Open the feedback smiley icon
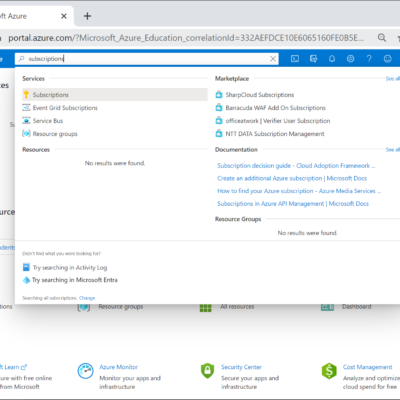Viewport: 400px width, 400px height. click(388, 59)
